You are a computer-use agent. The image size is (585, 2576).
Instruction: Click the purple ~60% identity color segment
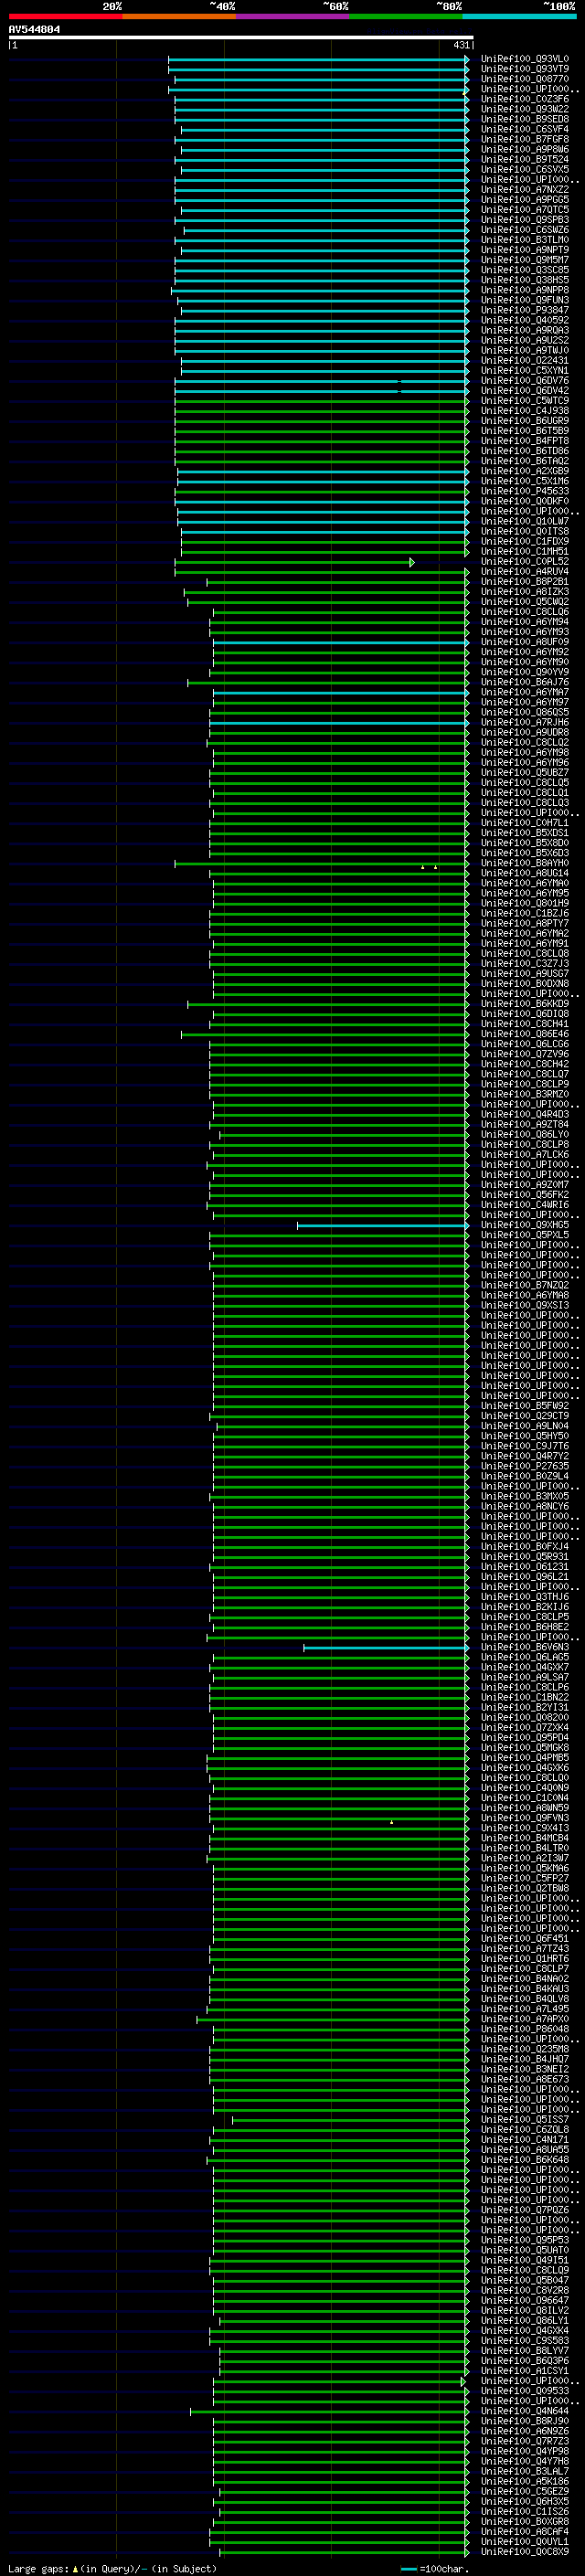(292, 16)
